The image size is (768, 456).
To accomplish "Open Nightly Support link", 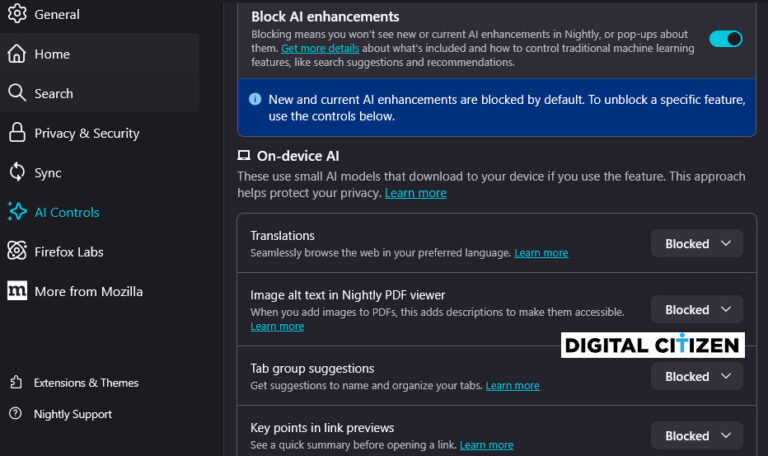I will pos(72,414).
